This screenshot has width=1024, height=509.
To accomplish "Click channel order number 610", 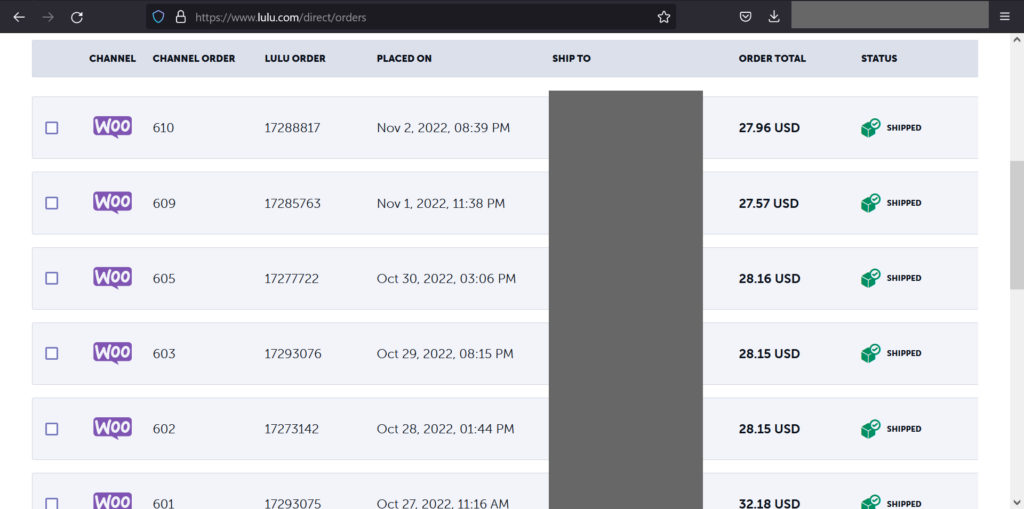I will (163, 128).
